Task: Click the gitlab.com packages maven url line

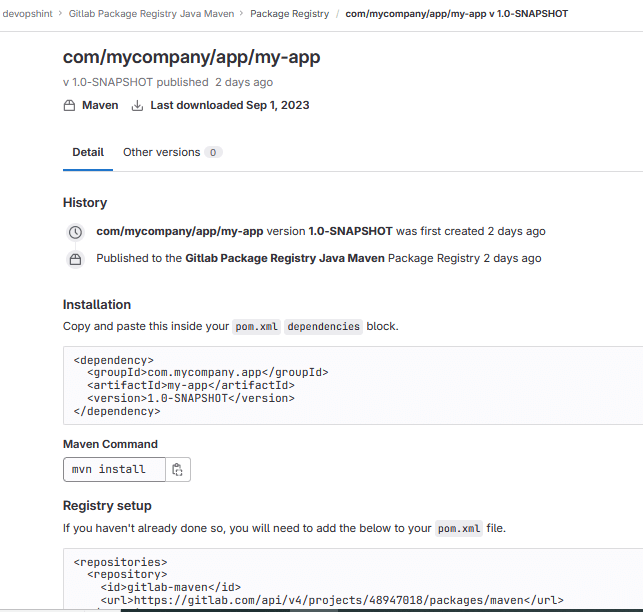Action: pos(332,601)
